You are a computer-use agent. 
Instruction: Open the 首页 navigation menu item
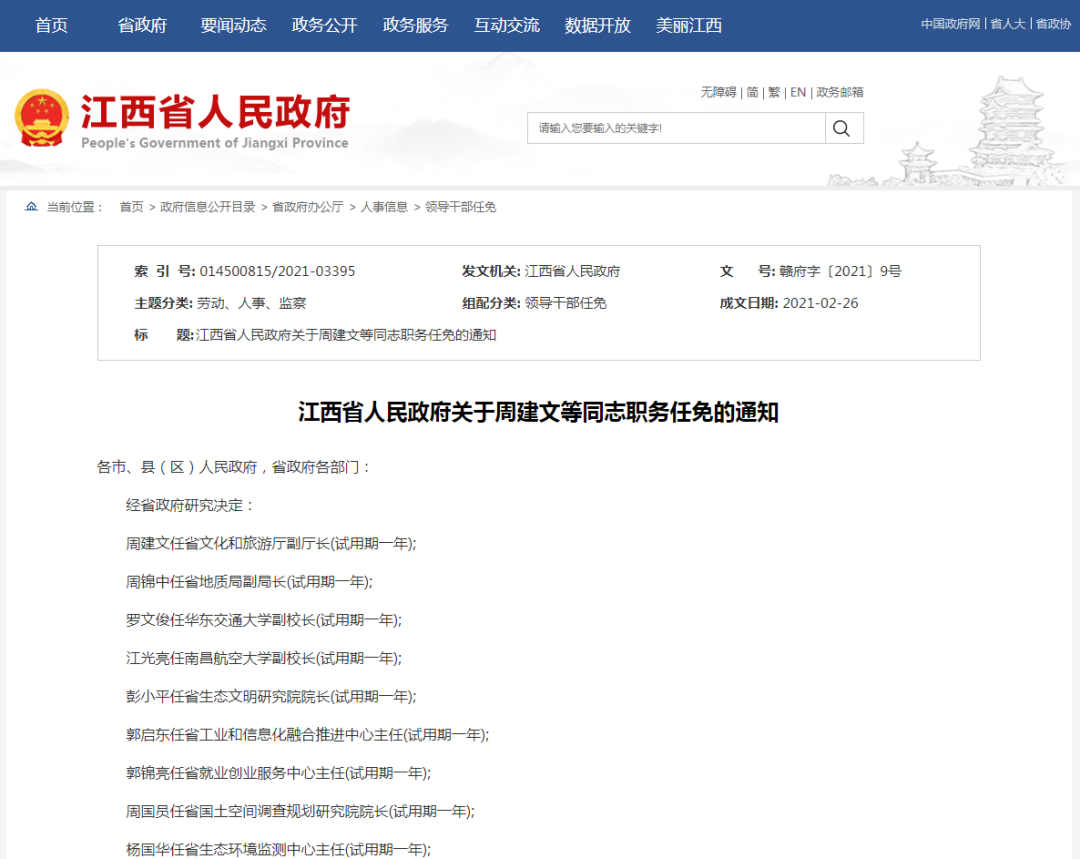pos(51,25)
